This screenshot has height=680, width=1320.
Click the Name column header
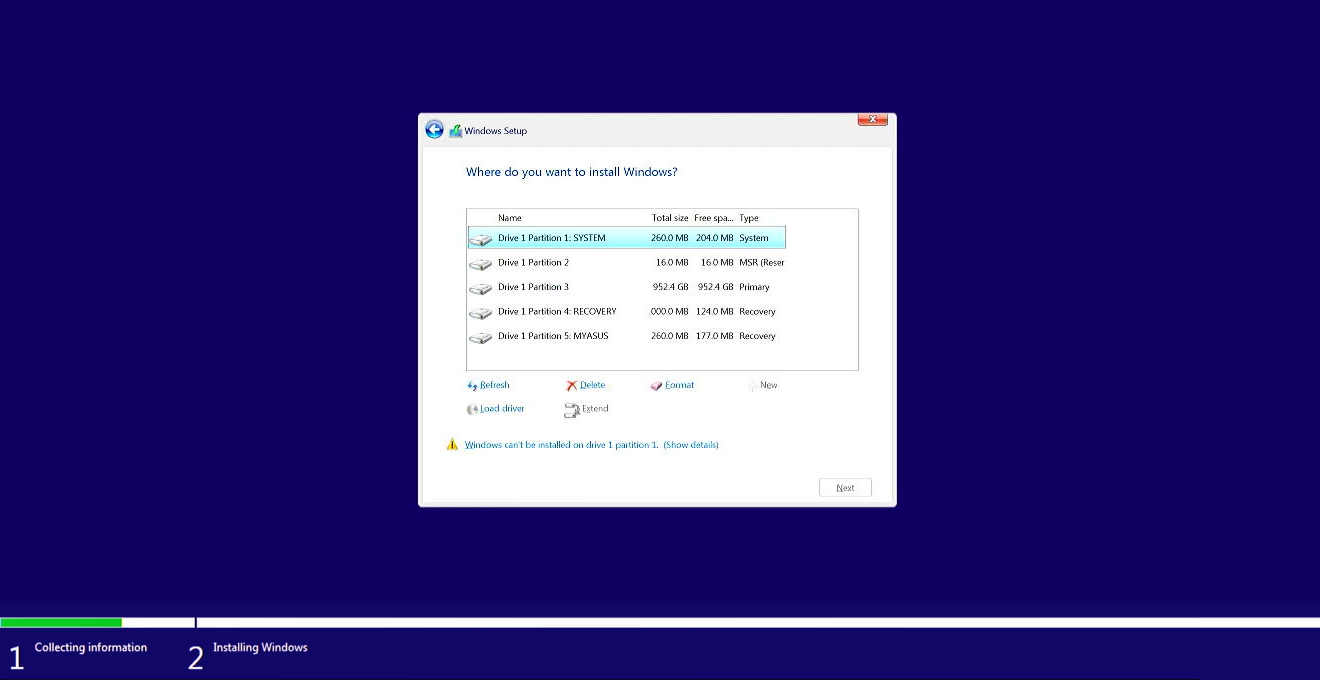(x=510, y=218)
